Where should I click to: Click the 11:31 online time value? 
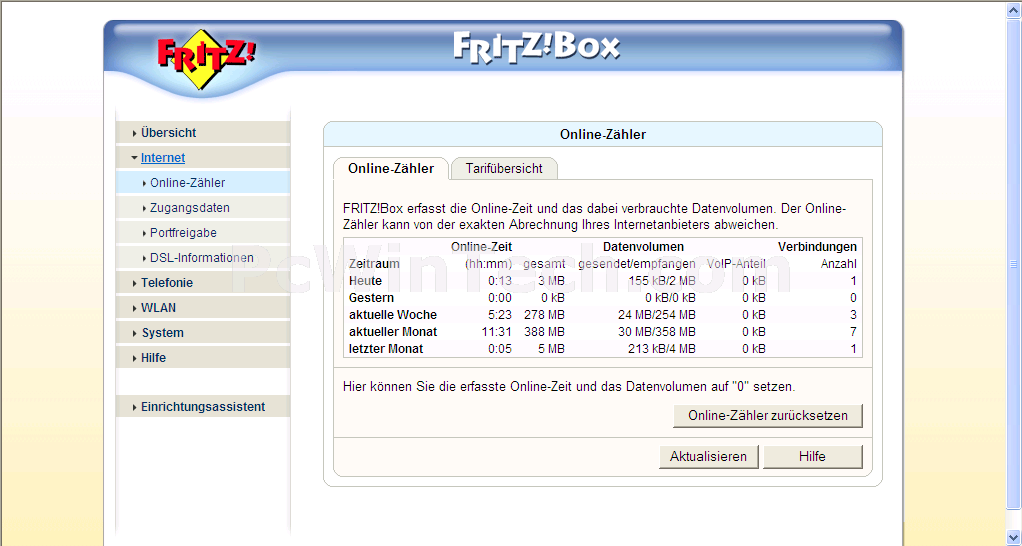497,332
